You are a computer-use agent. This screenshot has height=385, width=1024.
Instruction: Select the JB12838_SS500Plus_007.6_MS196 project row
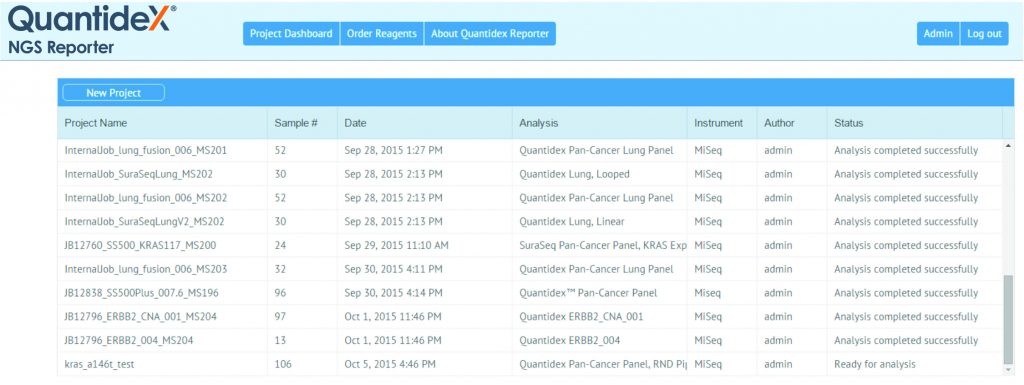coord(530,293)
